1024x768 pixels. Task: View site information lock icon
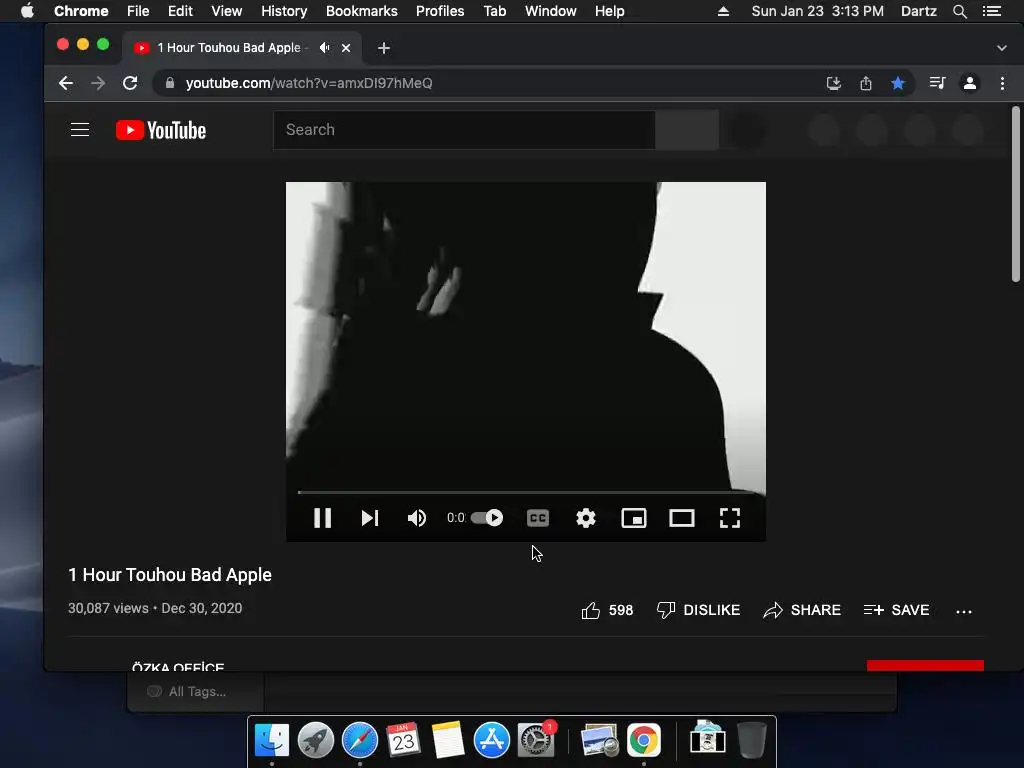170,83
